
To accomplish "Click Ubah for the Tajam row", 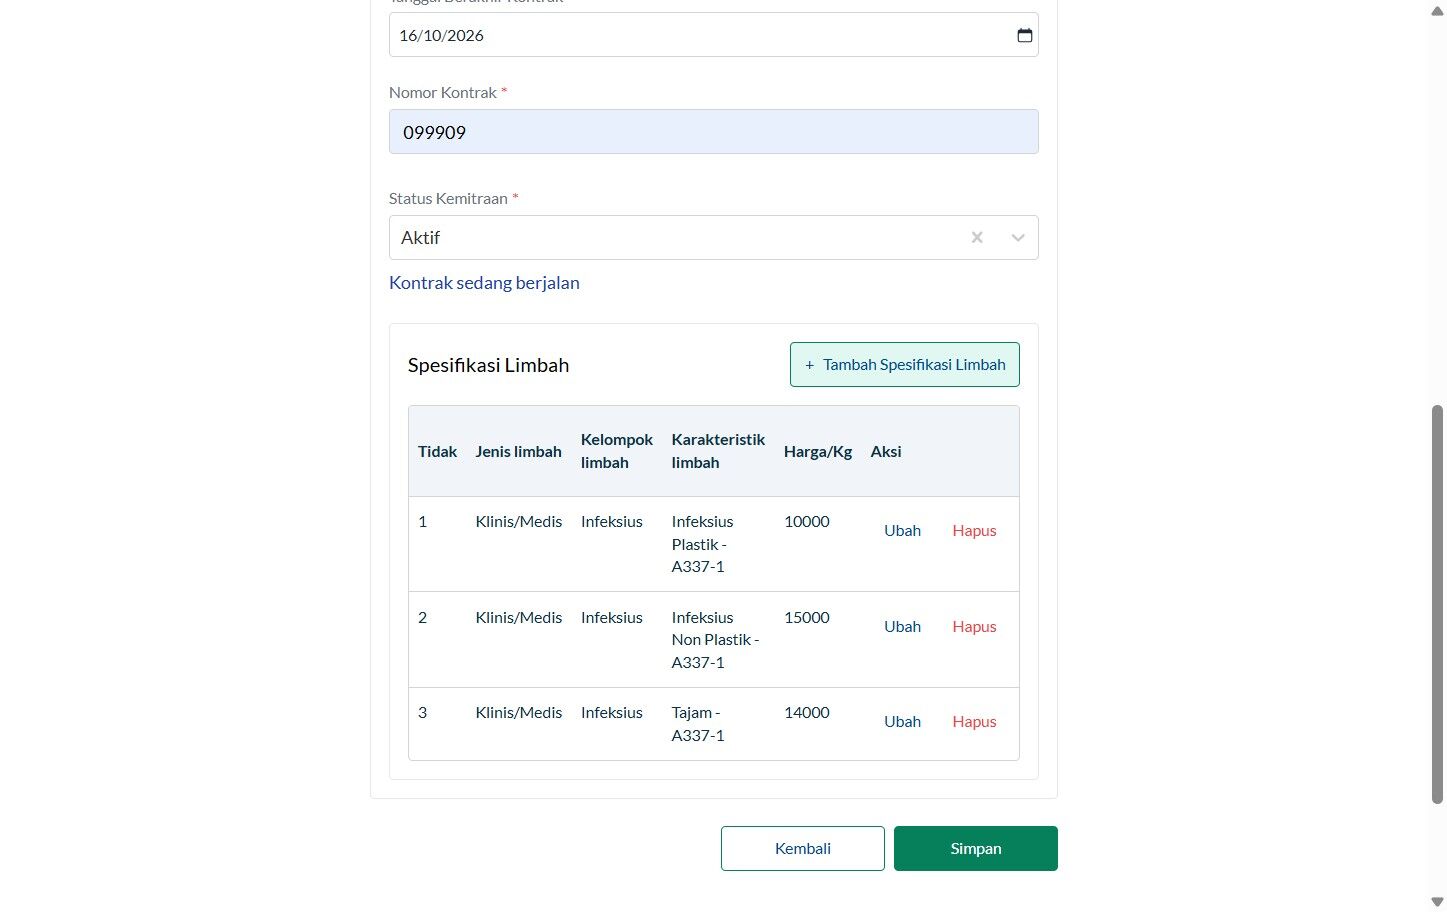I will point(902,722).
